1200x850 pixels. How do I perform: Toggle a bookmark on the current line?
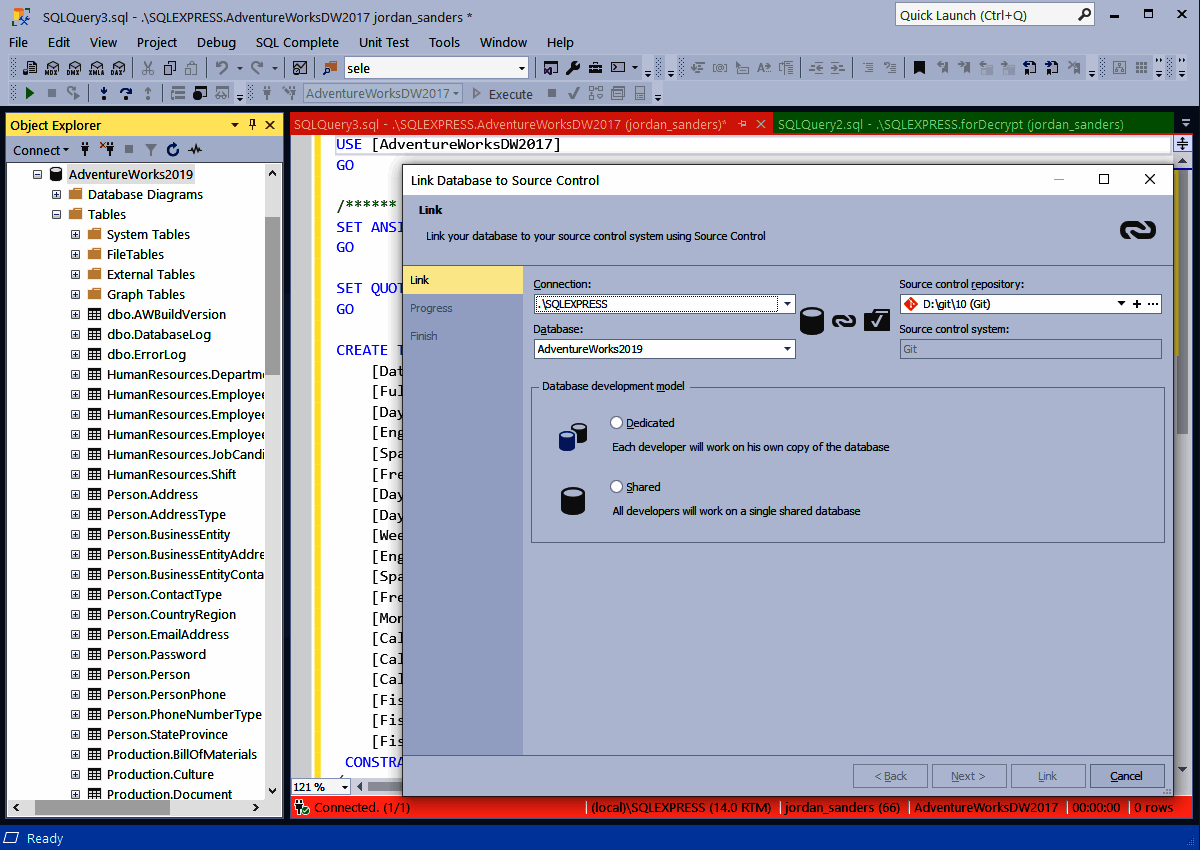click(x=919, y=67)
